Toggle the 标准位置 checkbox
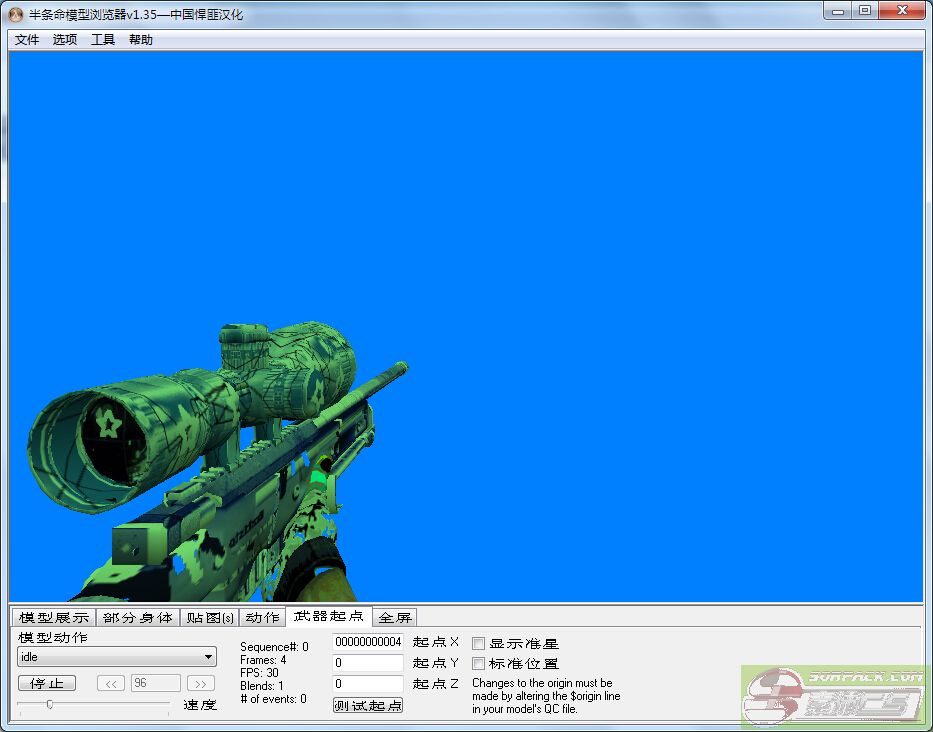The height and width of the screenshot is (732, 933). coord(479,663)
